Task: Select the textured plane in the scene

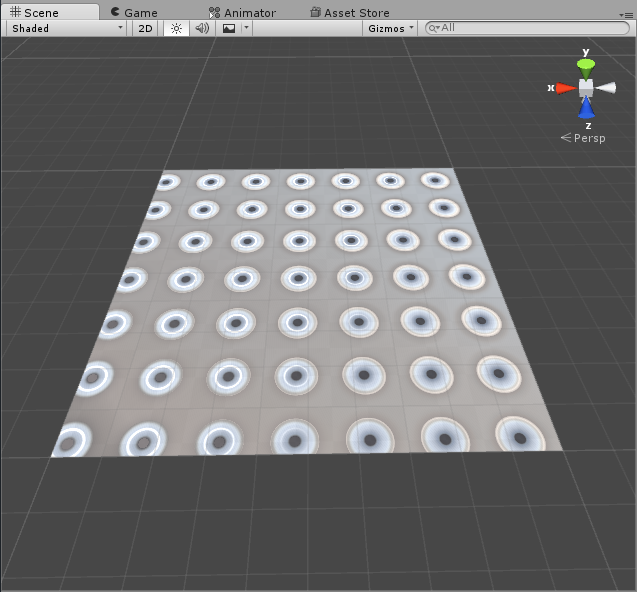Action: coord(306,311)
